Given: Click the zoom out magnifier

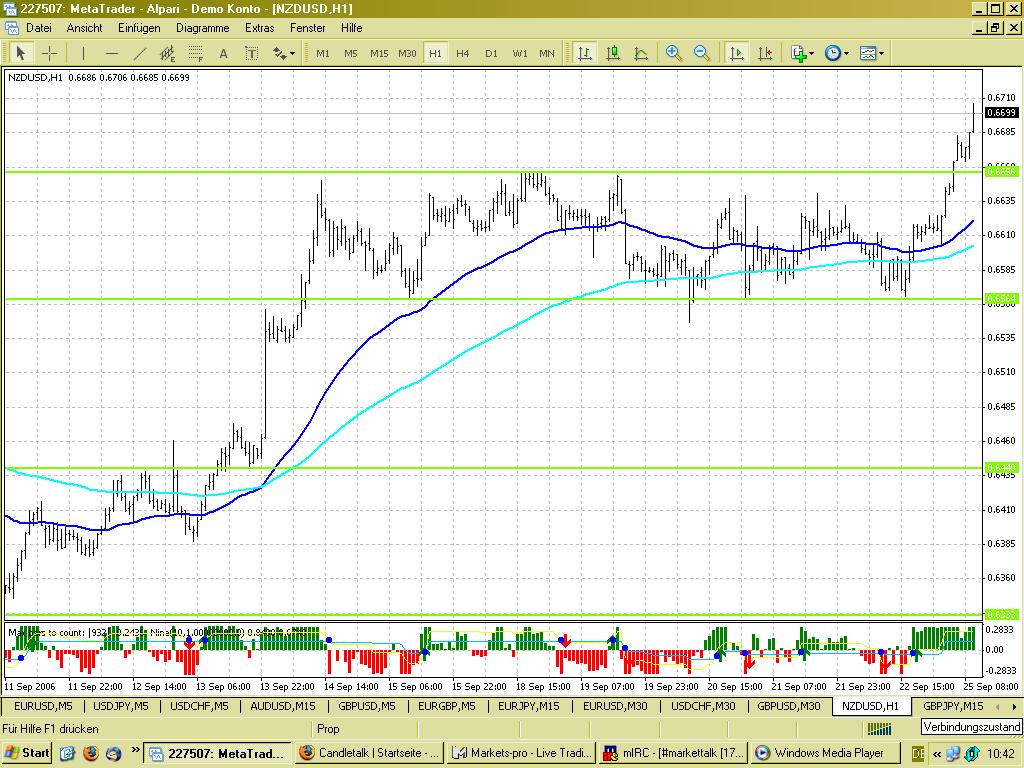Looking at the screenshot, I should point(702,53).
